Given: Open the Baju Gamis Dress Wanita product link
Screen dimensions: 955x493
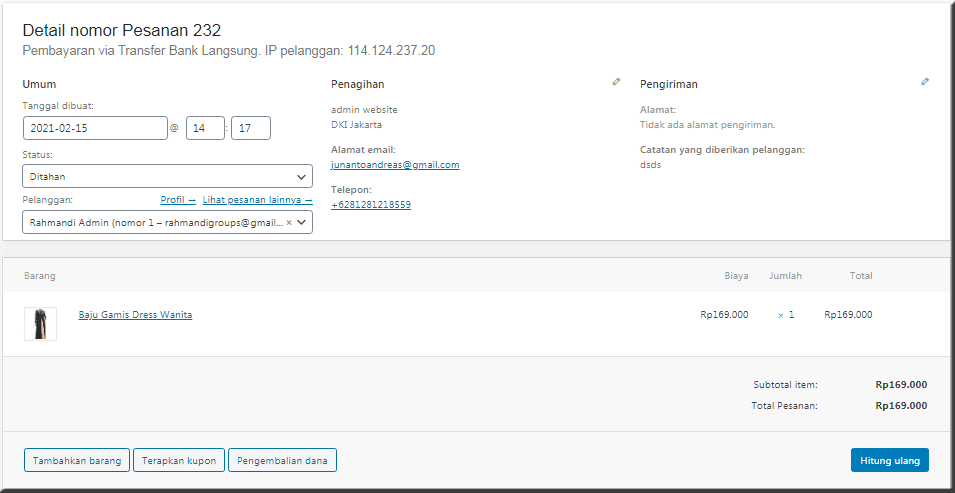Looking at the screenshot, I should 135,315.
